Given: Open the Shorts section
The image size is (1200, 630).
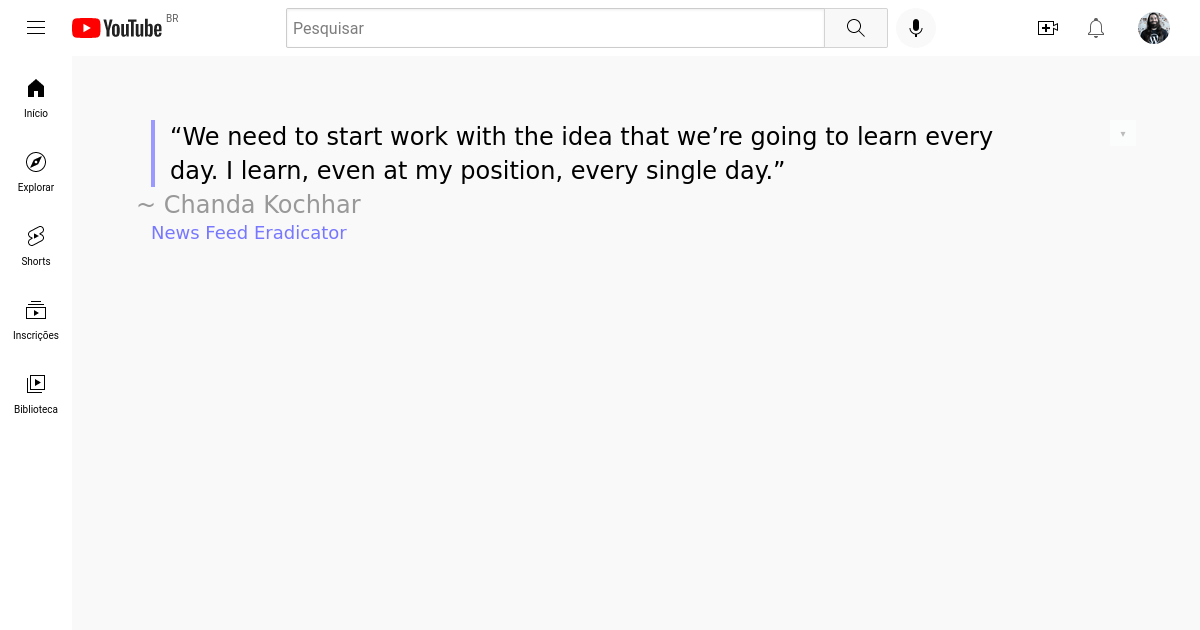Looking at the screenshot, I should coord(36,246).
